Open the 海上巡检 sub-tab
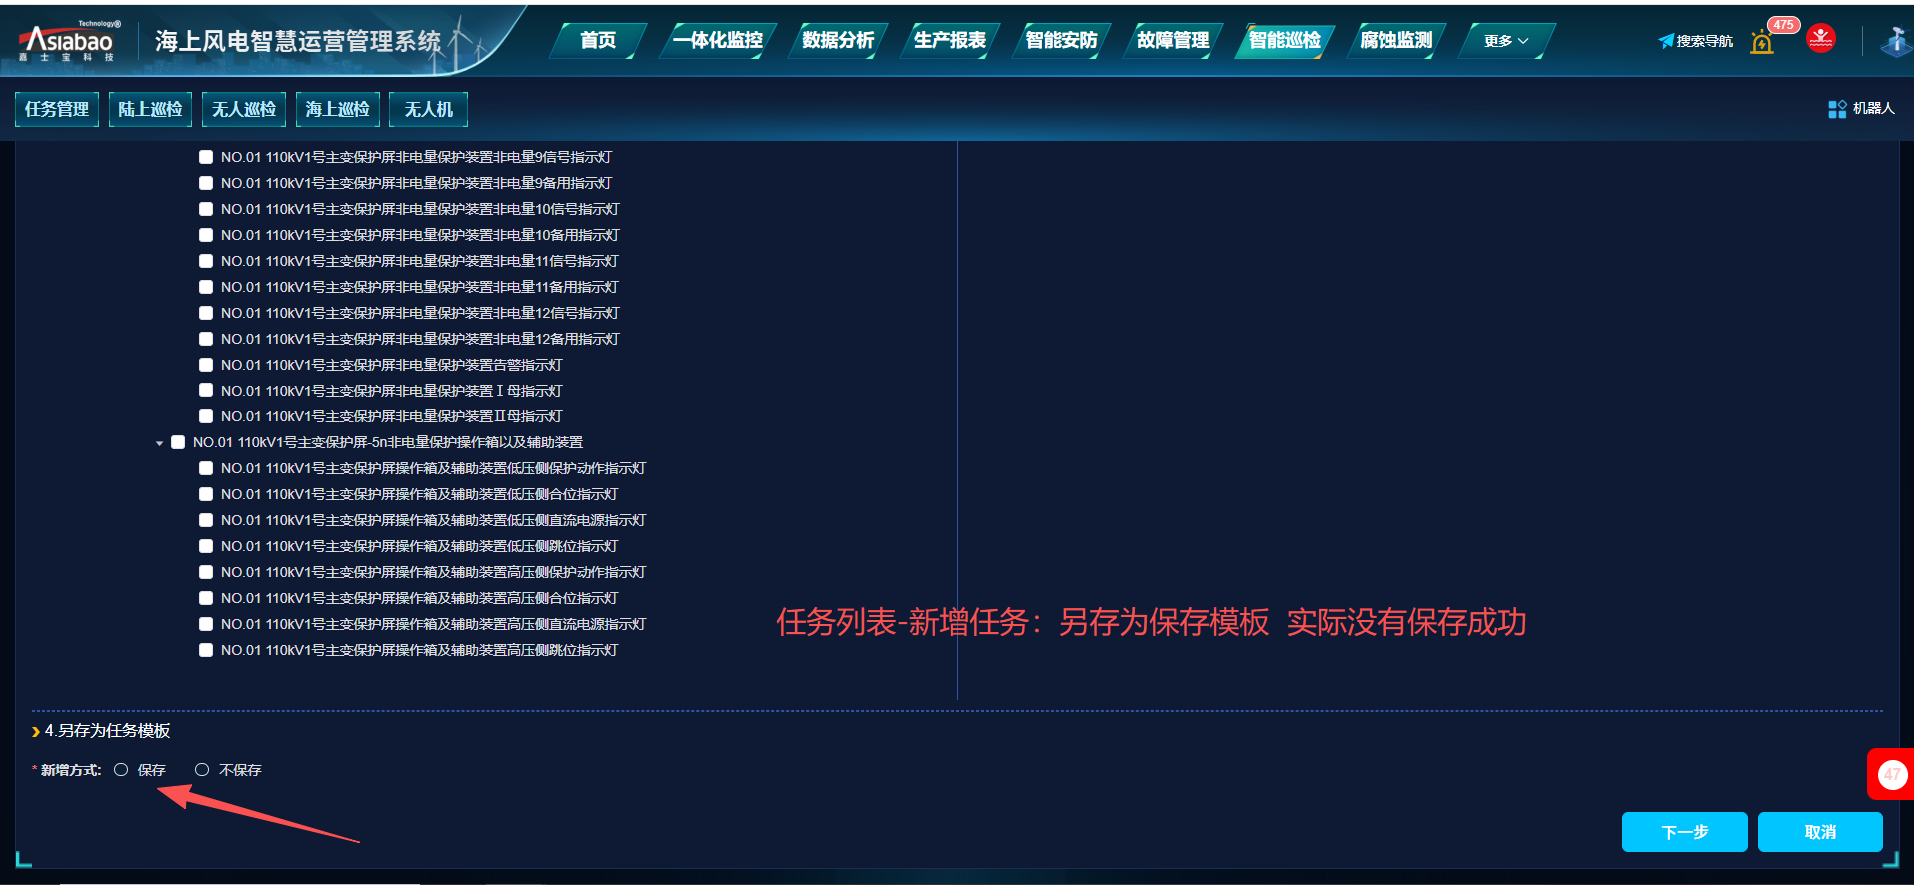This screenshot has height=885, width=1914. 337,109
